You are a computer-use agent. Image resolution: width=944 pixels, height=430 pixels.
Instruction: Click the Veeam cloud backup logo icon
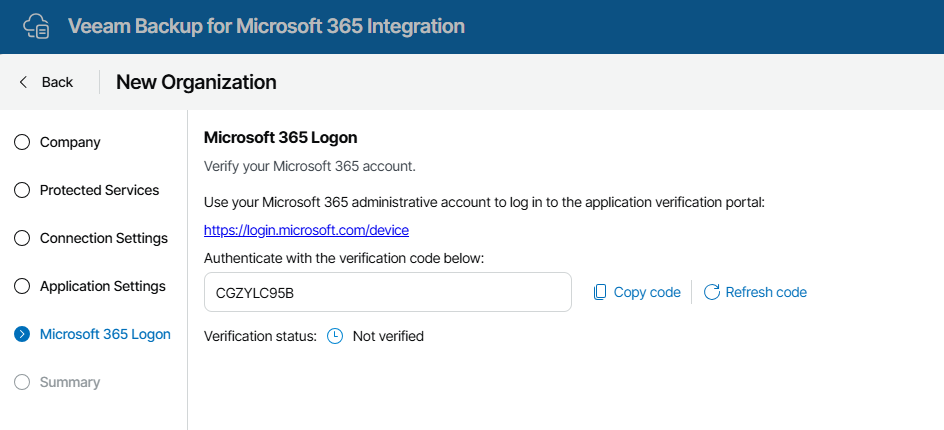(36, 26)
